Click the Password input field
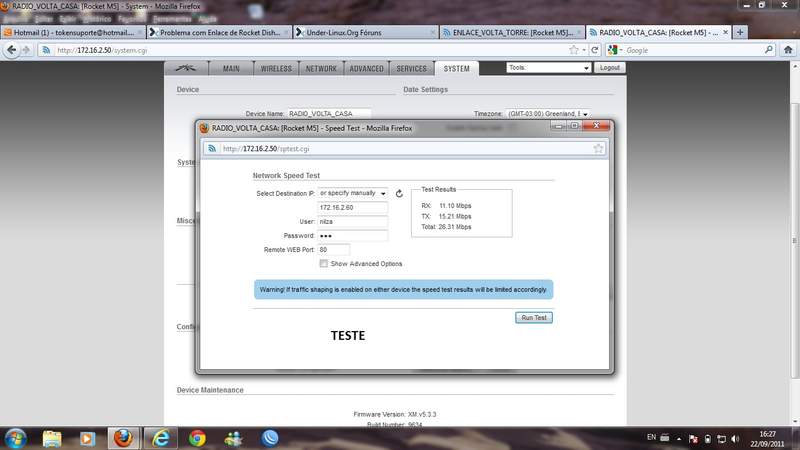The width and height of the screenshot is (800, 450). click(x=352, y=236)
